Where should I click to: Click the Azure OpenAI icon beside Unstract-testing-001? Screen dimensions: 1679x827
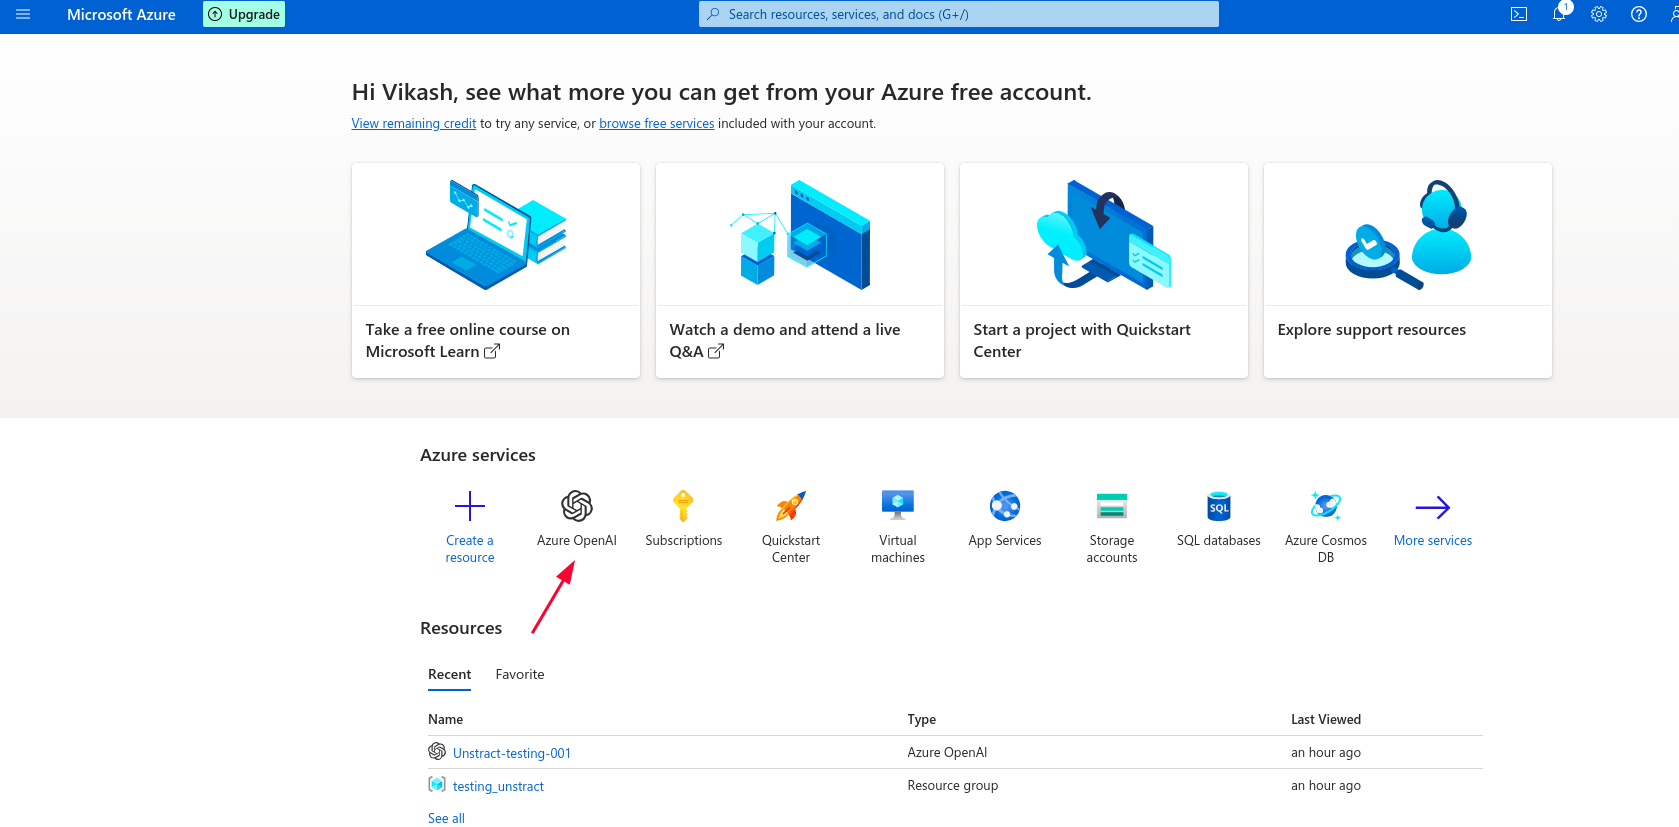click(x=437, y=751)
